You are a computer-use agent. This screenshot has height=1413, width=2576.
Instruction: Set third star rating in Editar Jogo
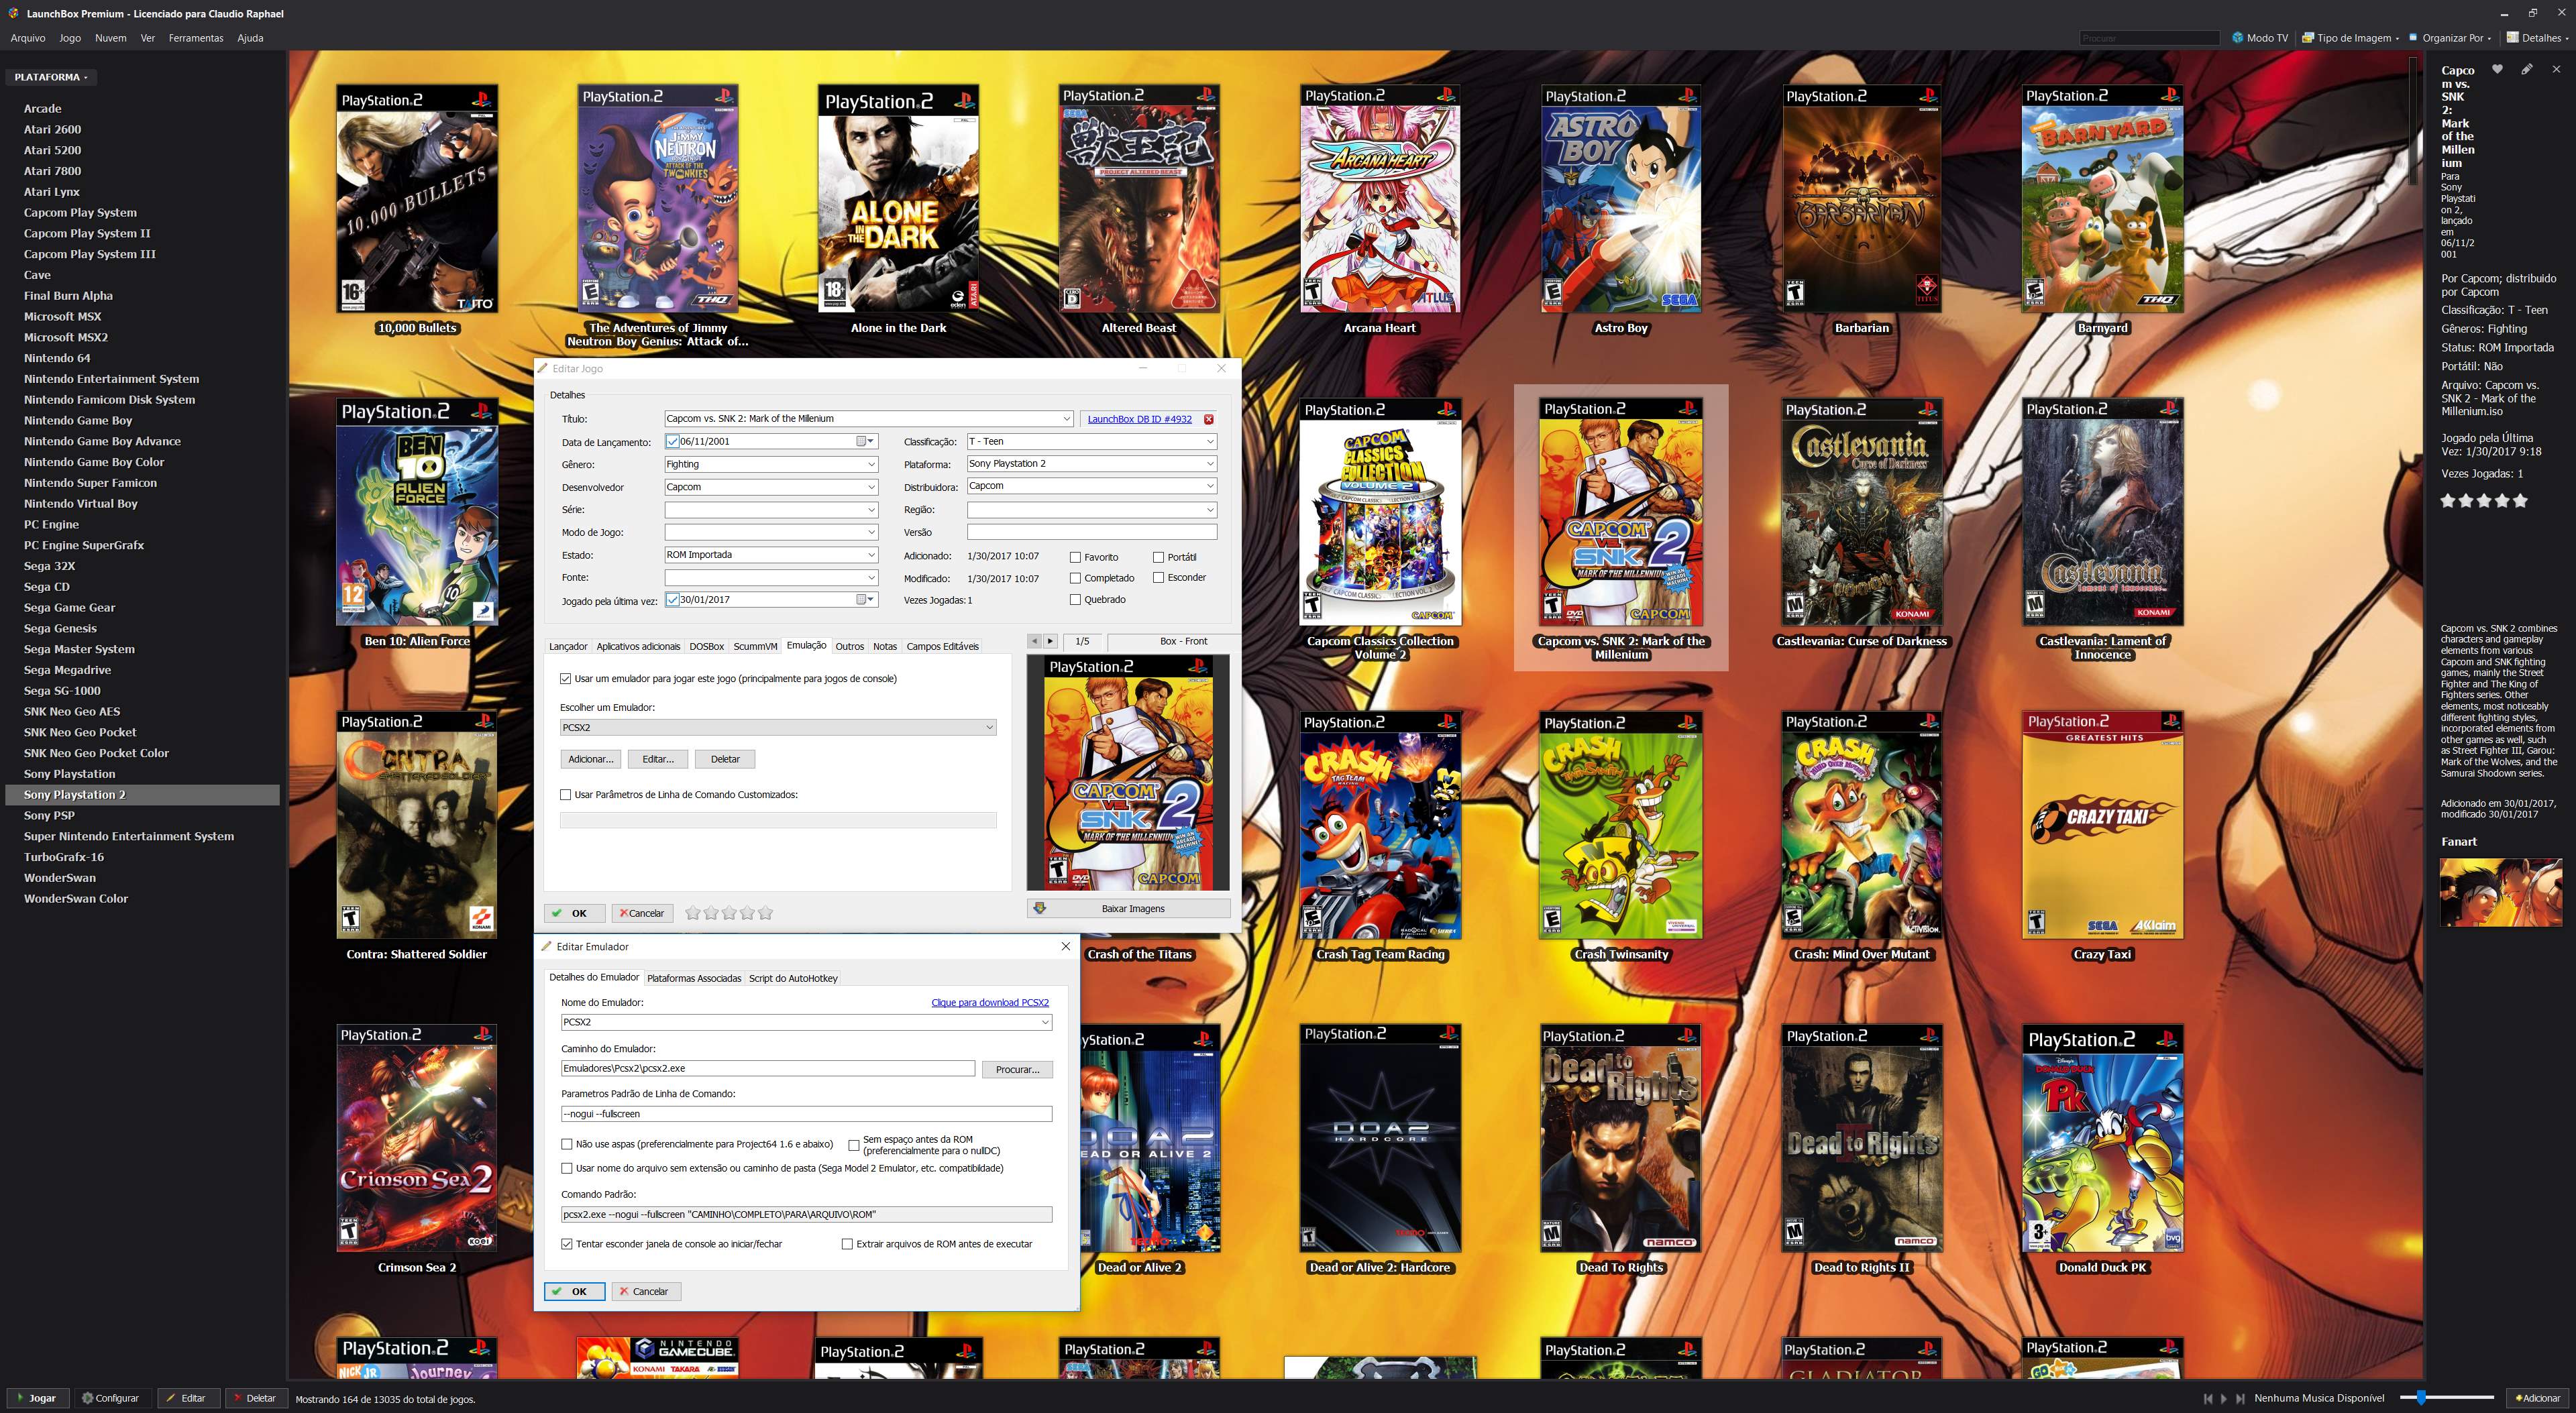click(729, 913)
